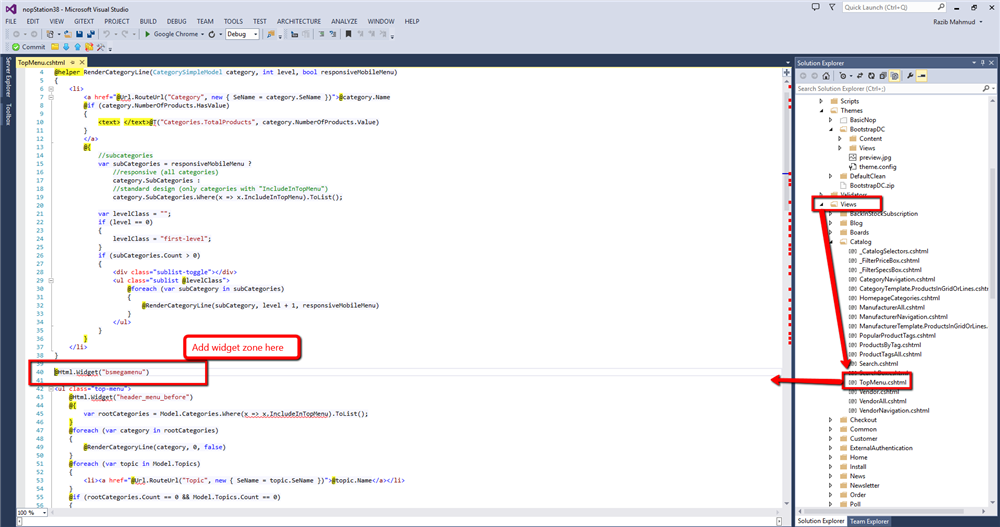Screen dimensions: 1000x527
Task: Open the BUILD menu
Action: tap(148, 22)
